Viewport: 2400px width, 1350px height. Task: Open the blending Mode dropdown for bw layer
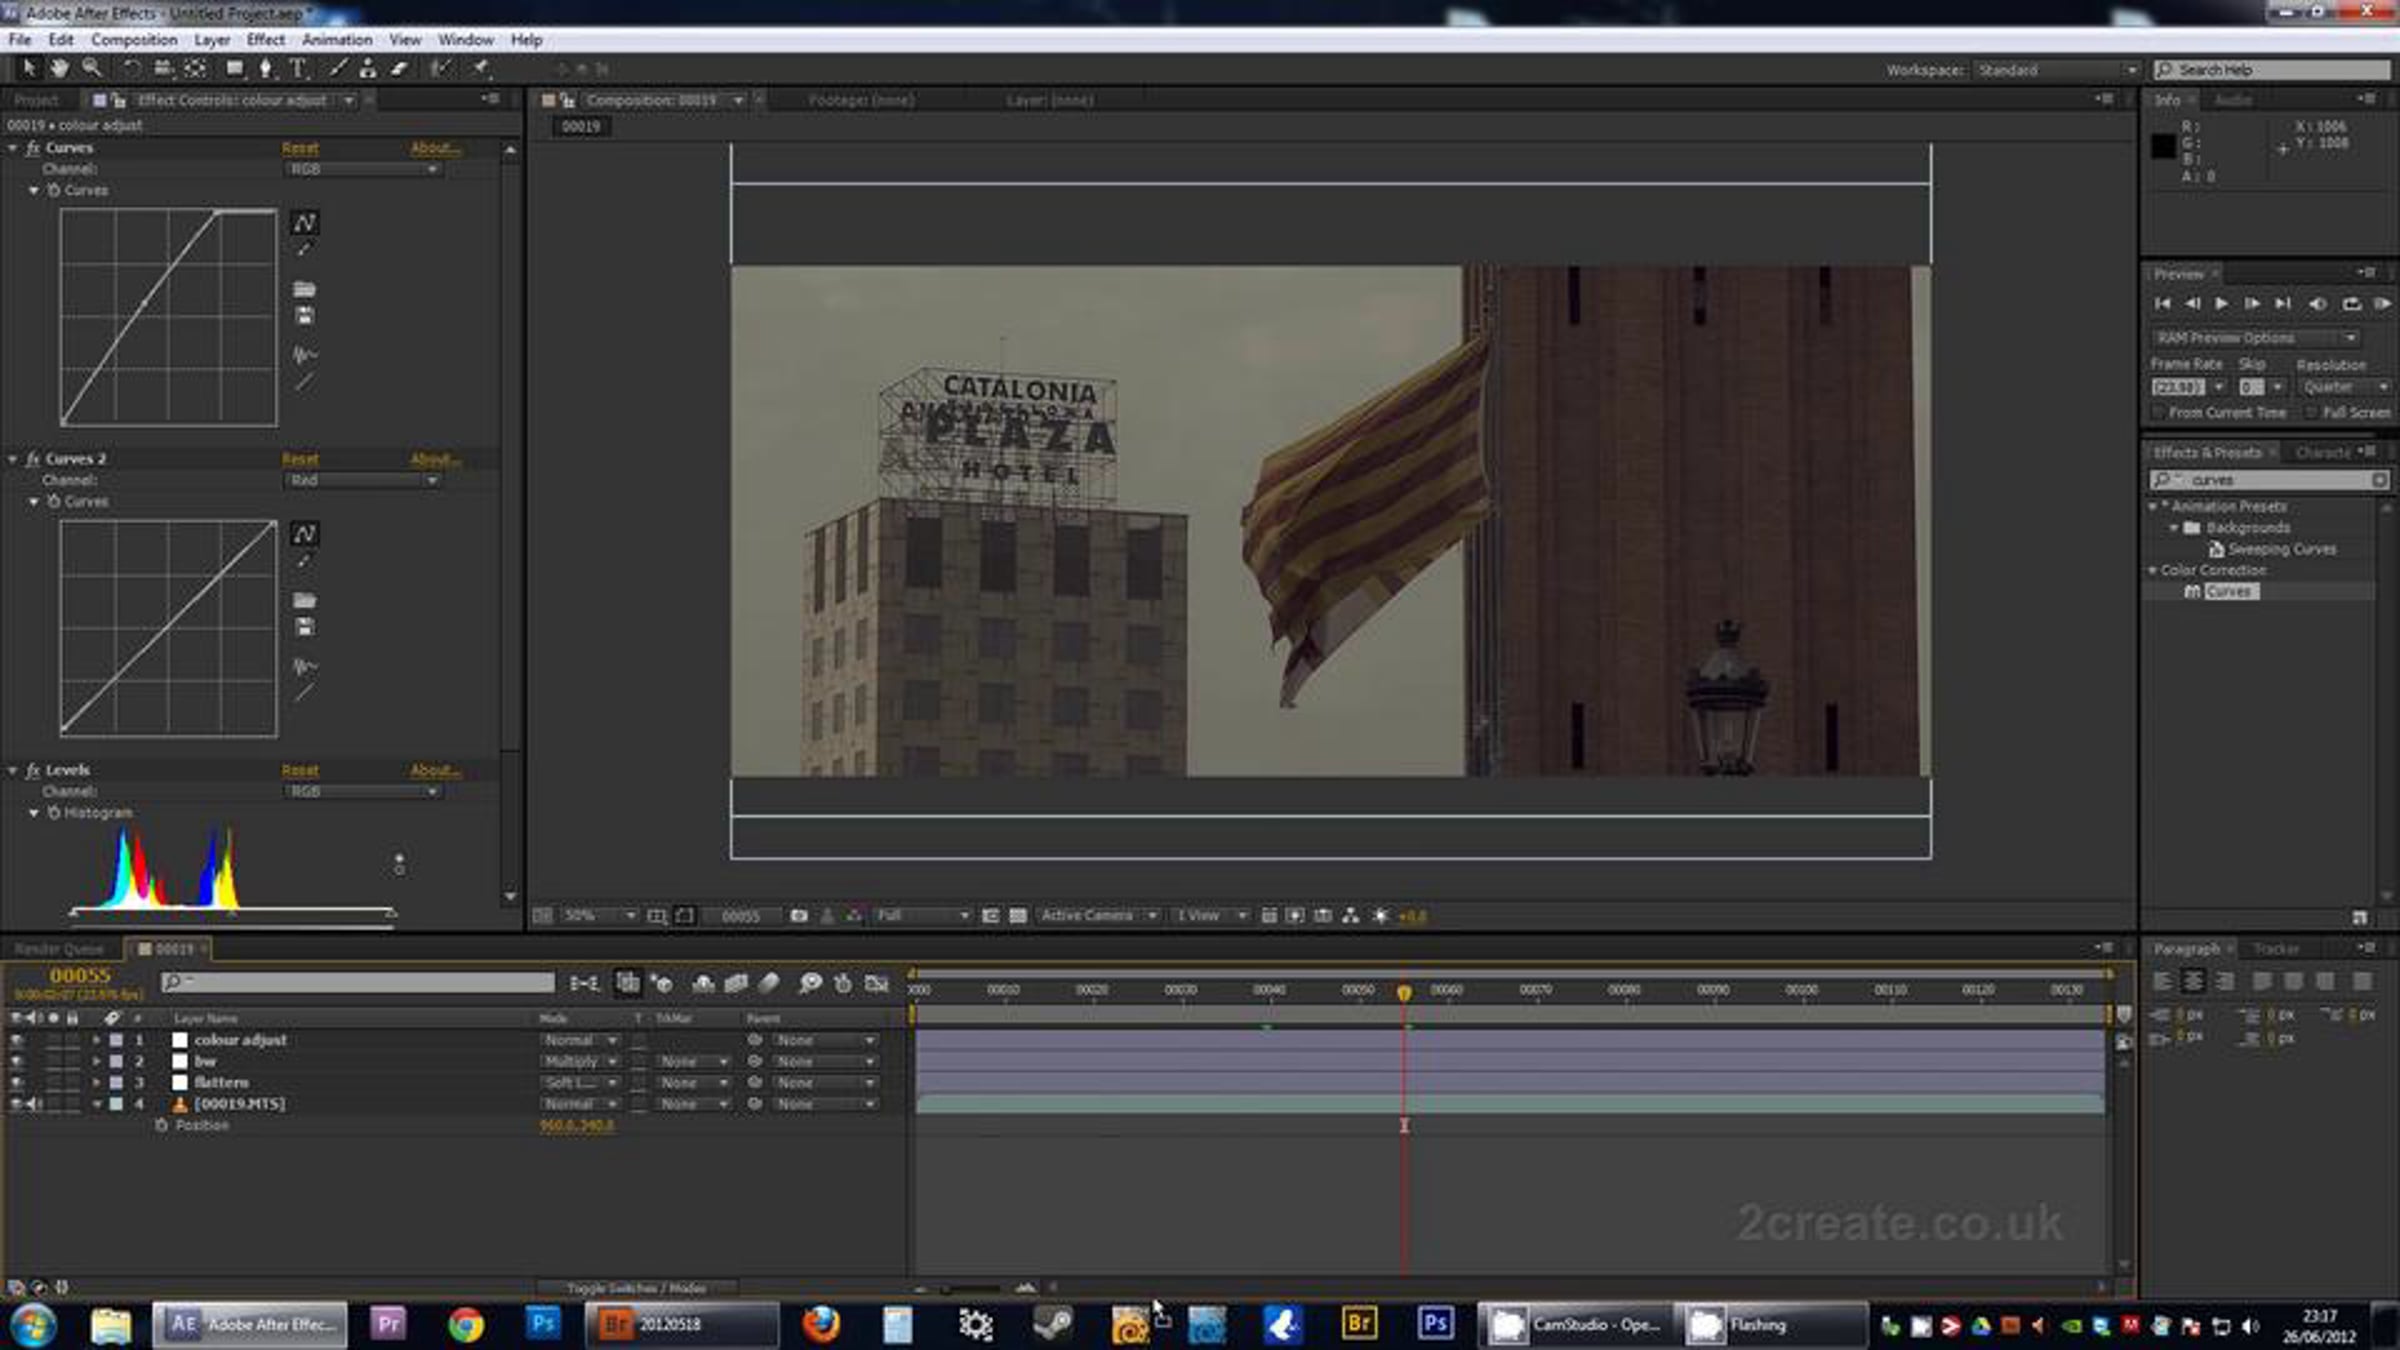pos(580,1061)
